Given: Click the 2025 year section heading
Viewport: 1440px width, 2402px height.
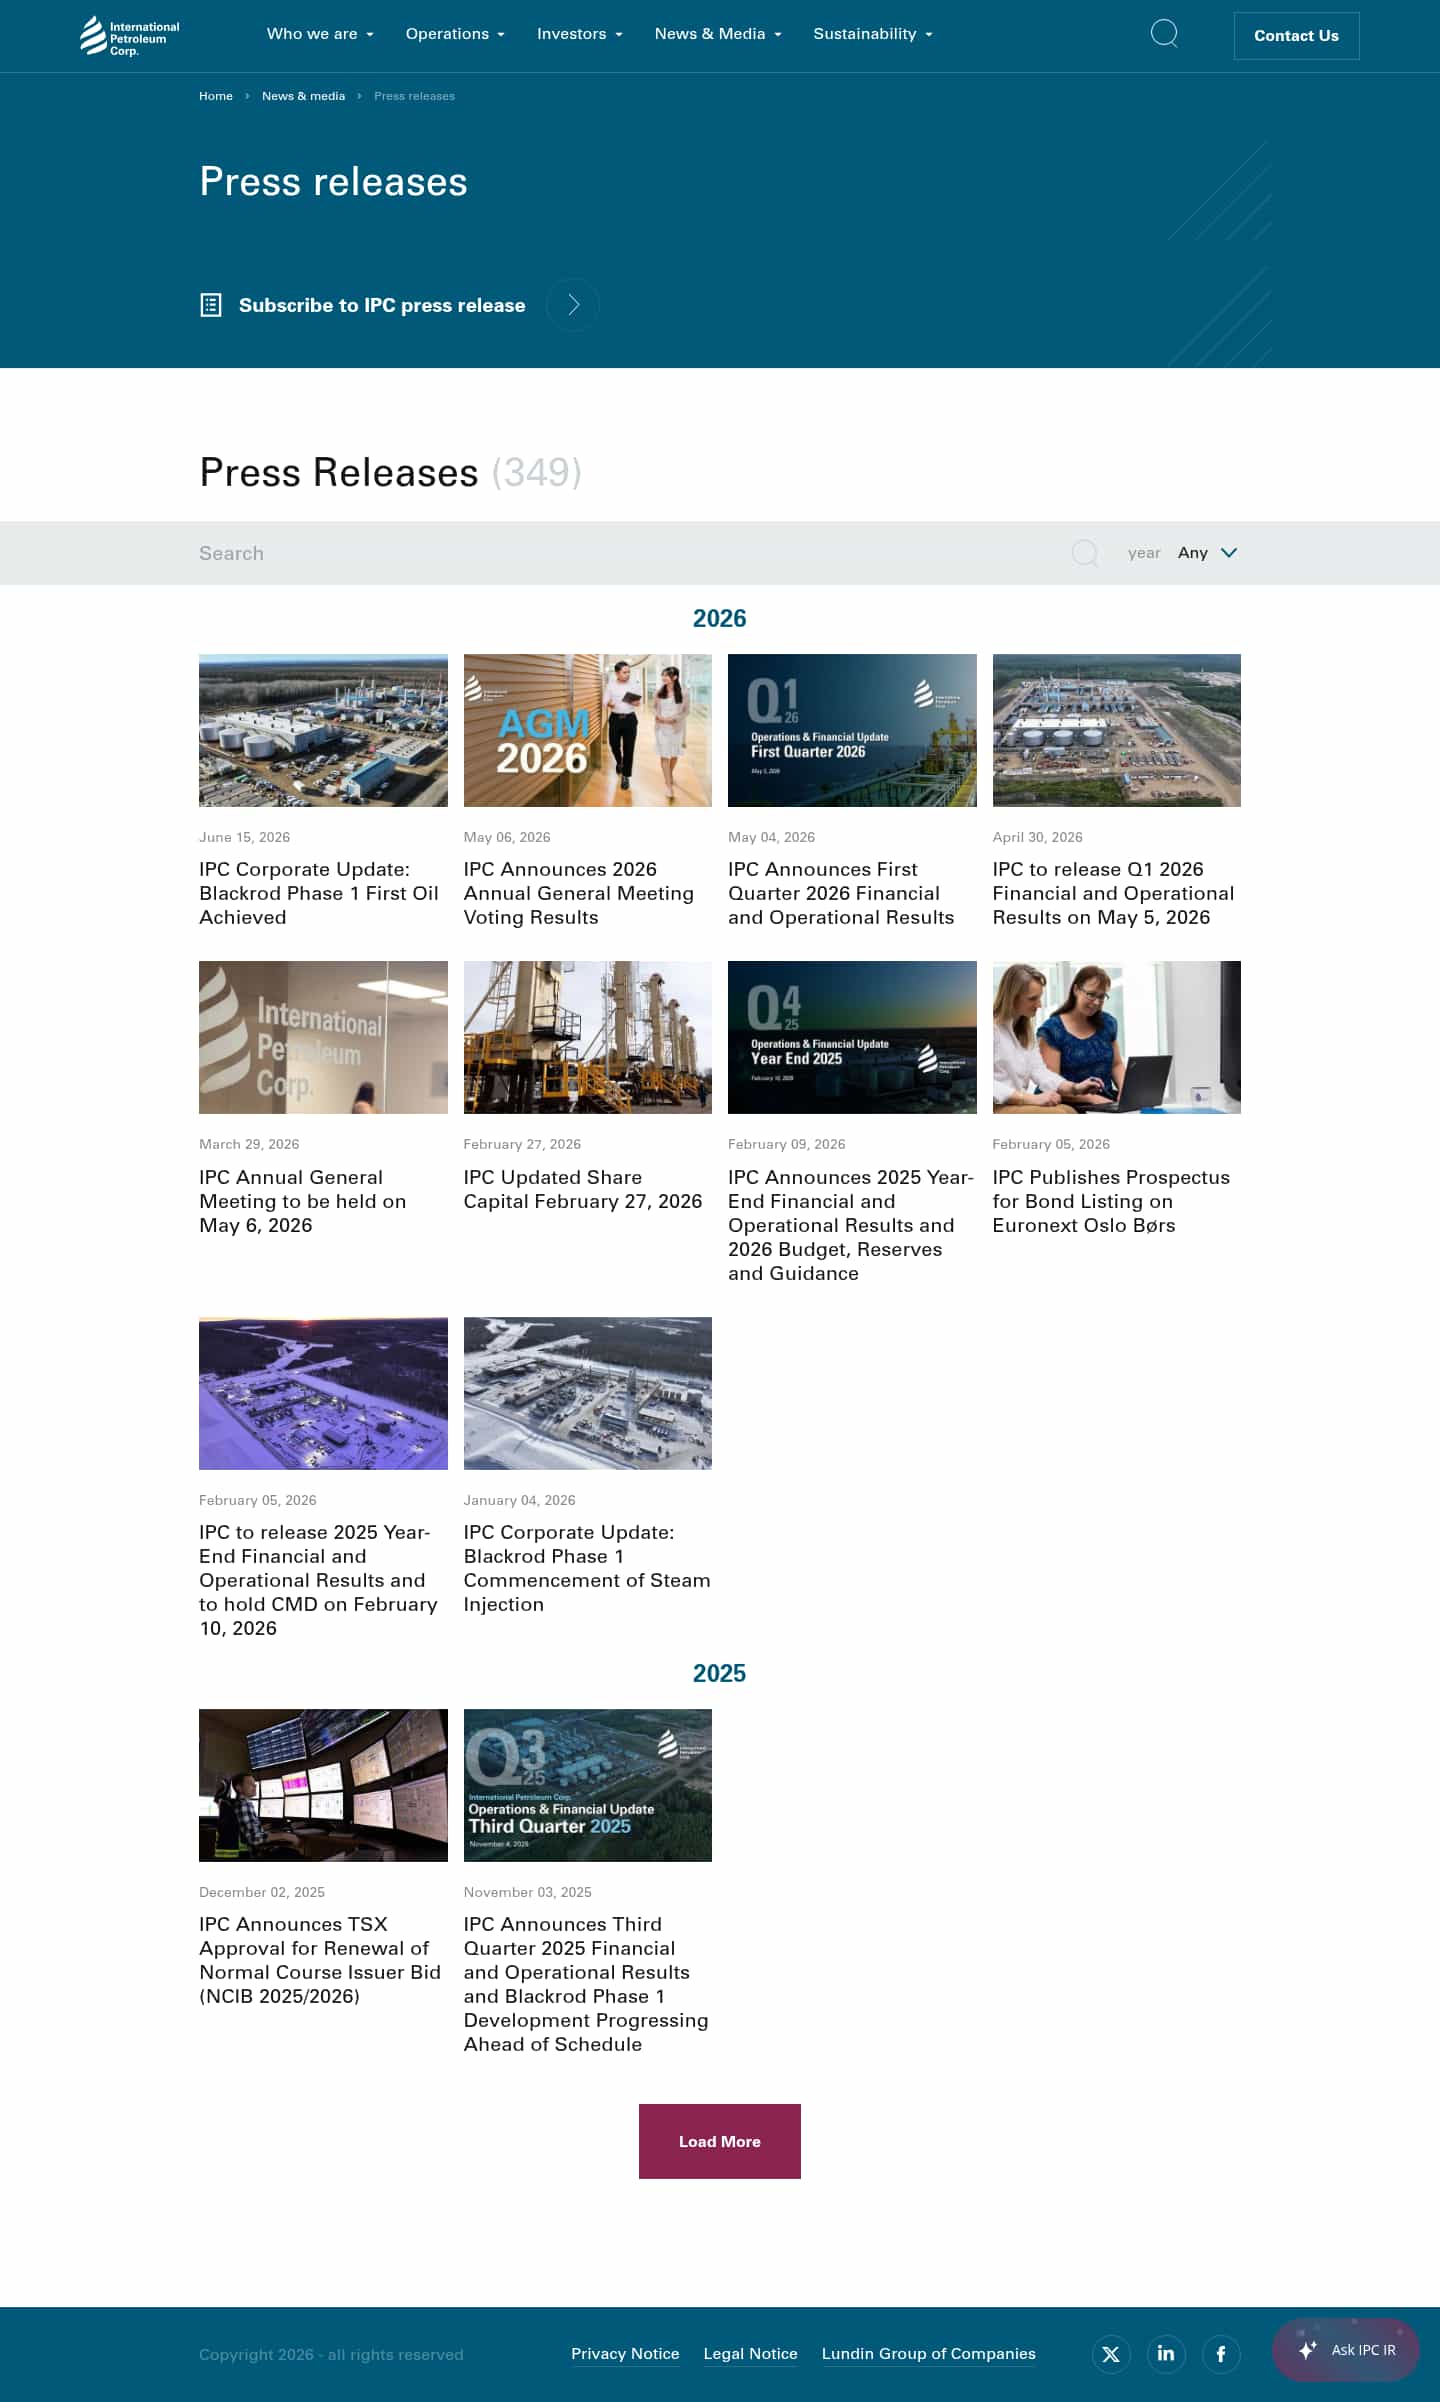Looking at the screenshot, I should click(x=720, y=1673).
